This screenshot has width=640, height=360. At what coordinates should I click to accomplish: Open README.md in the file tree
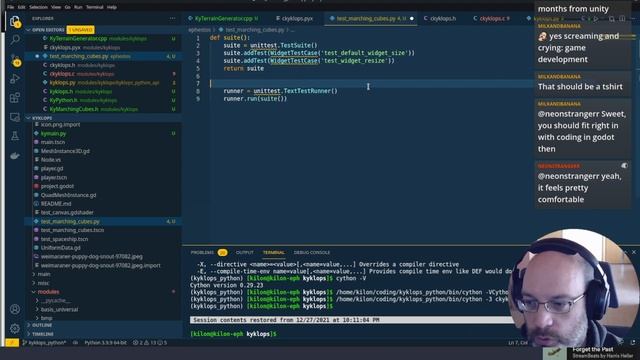56,204
